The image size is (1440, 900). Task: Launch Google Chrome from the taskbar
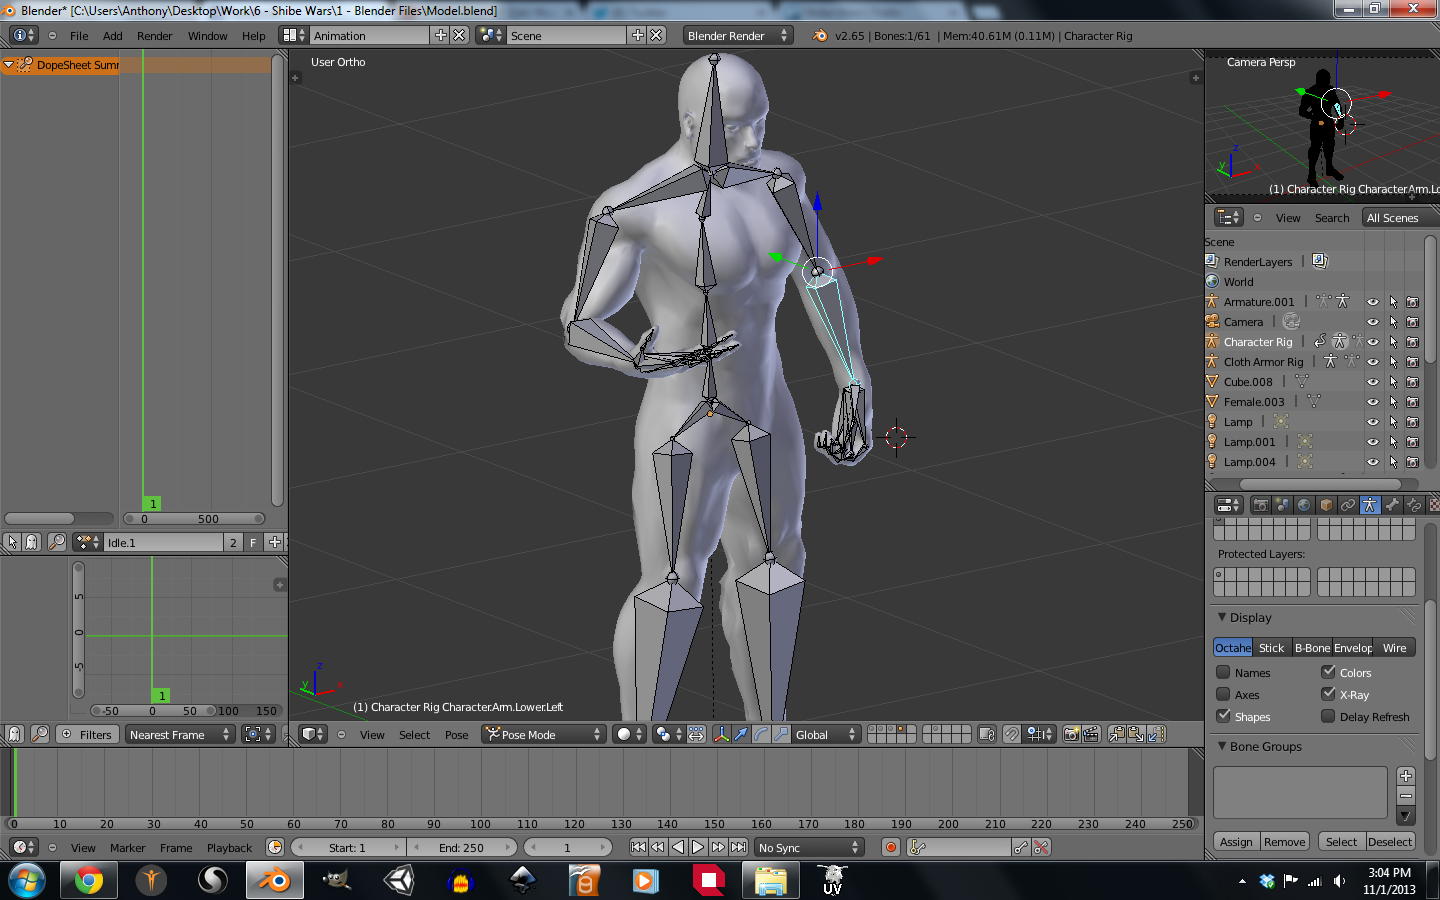pos(88,881)
